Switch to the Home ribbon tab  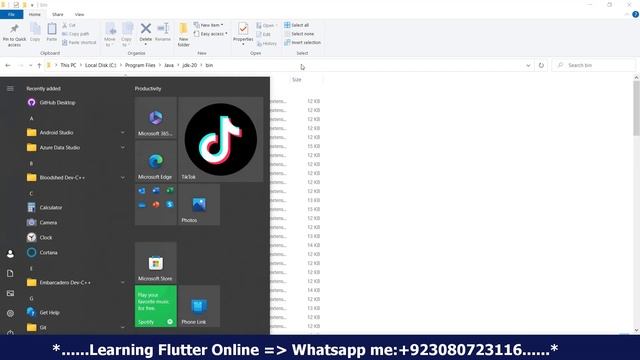35,14
